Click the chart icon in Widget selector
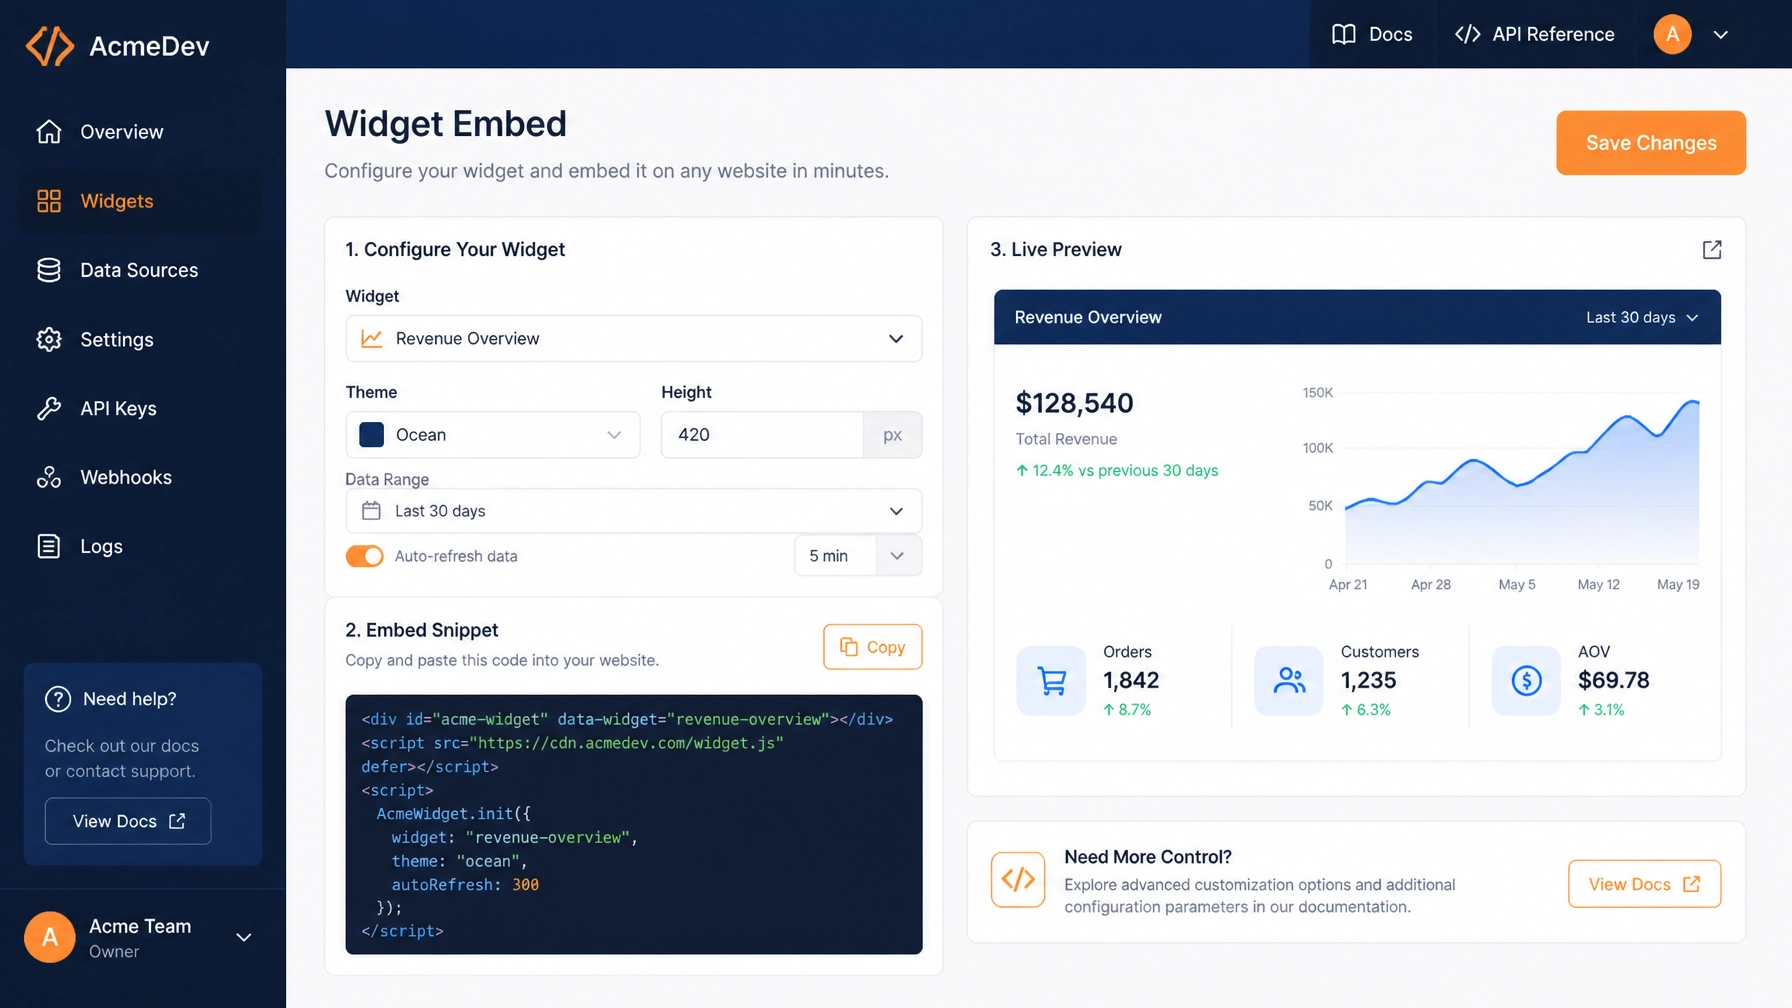 (371, 339)
